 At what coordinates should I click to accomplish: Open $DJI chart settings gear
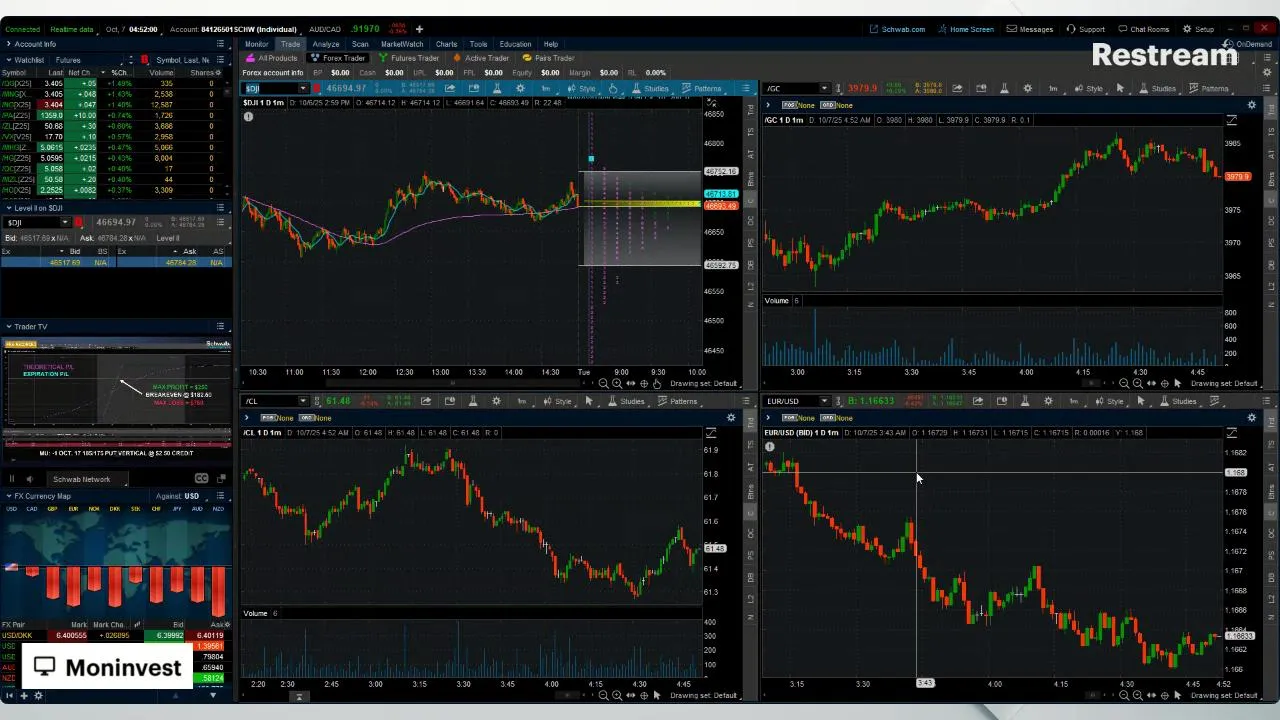(520, 88)
